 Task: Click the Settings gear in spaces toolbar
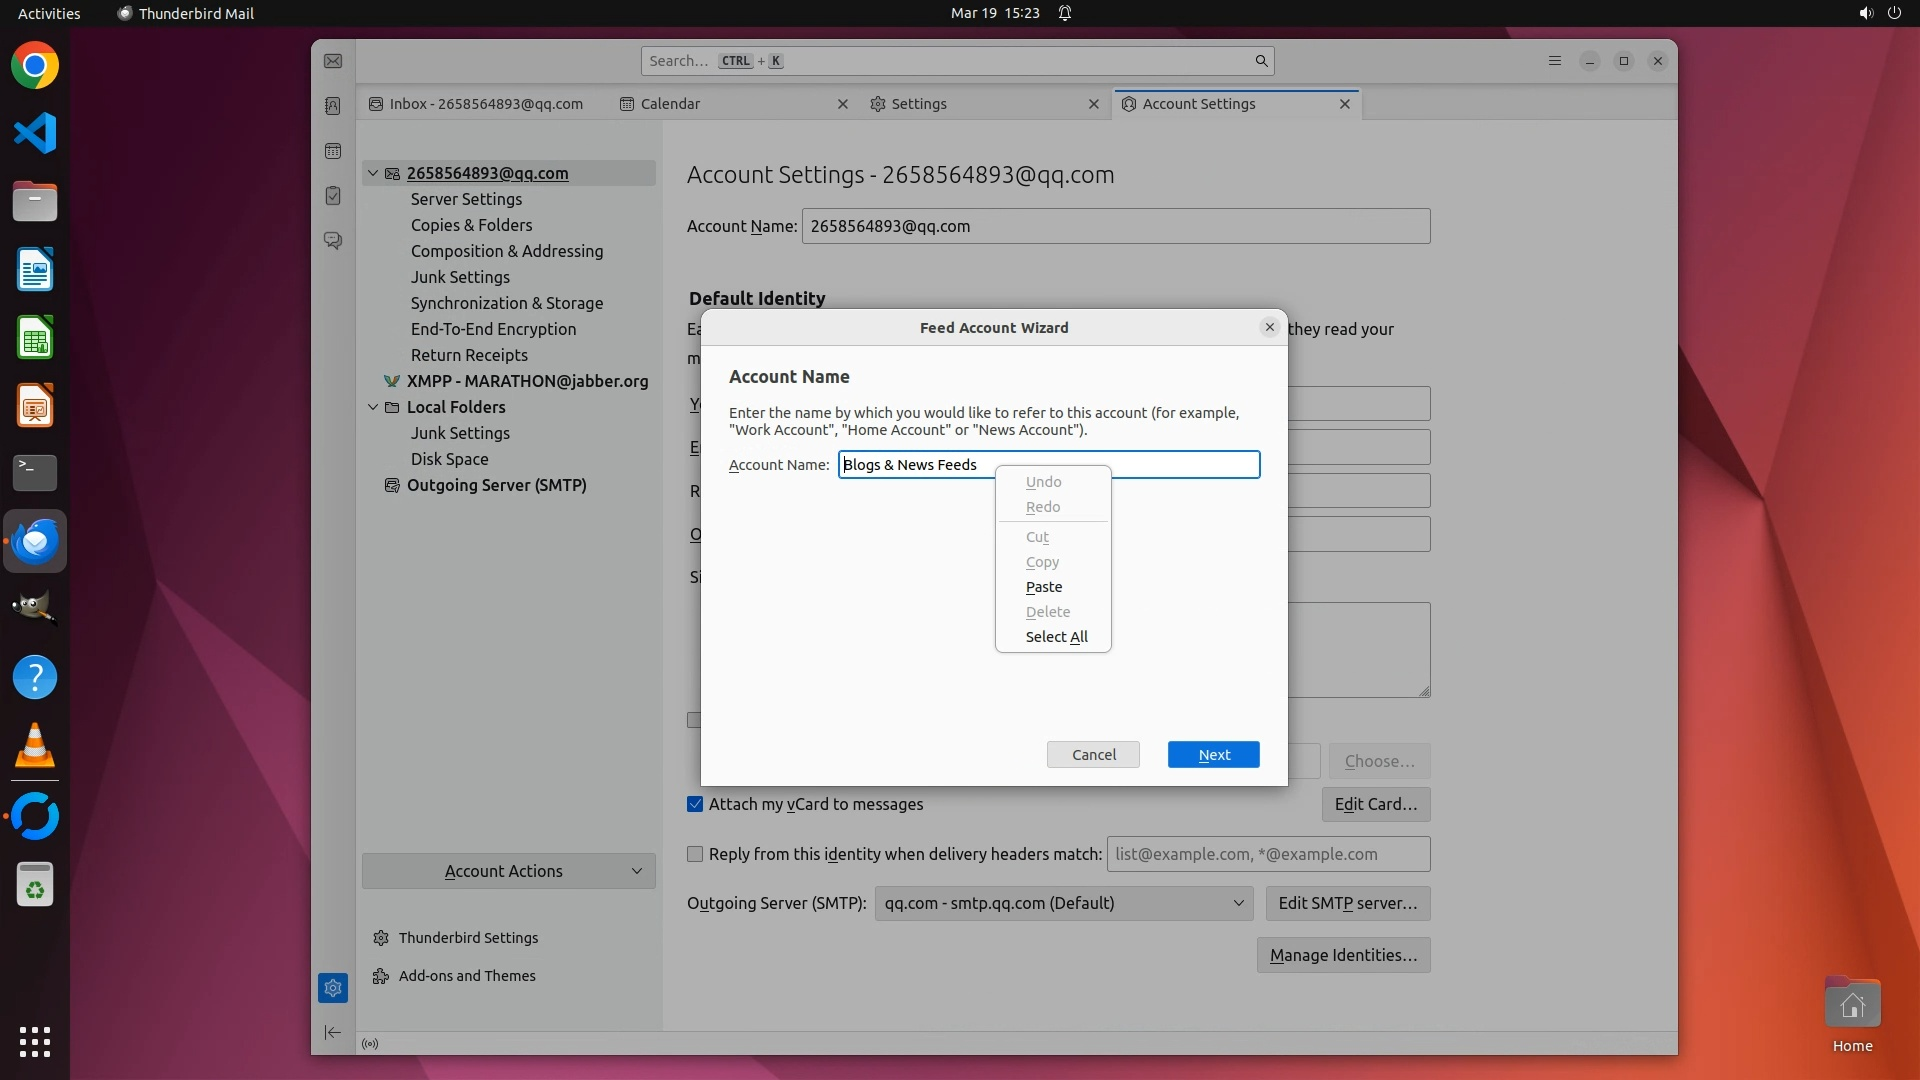(x=333, y=988)
